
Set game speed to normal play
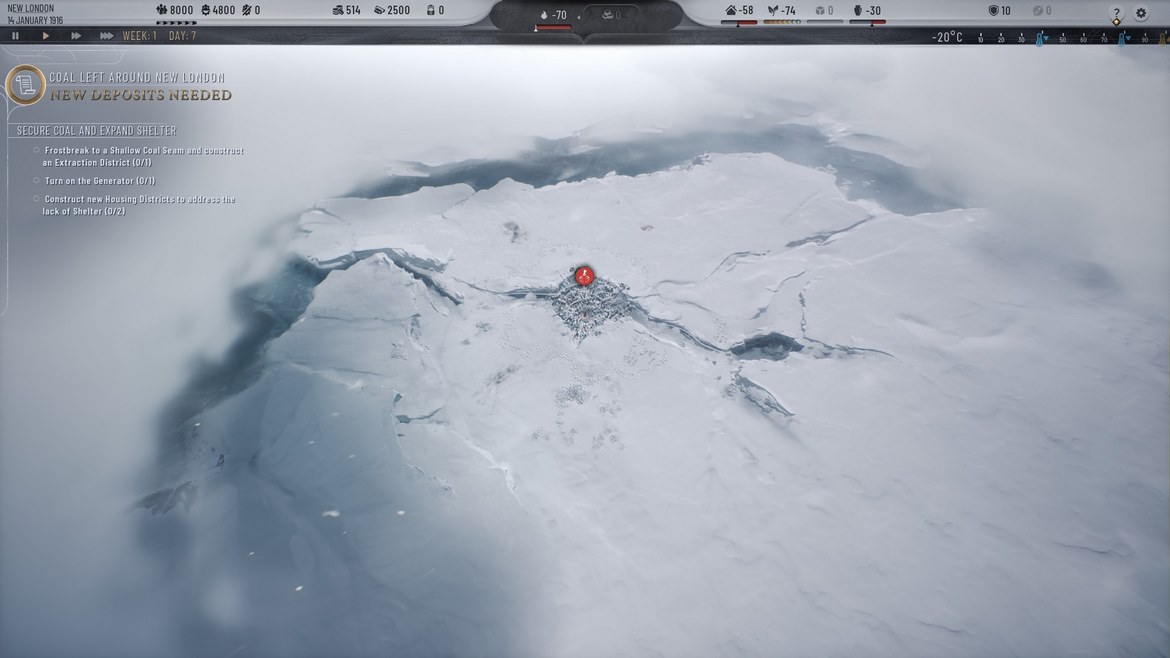coord(46,35)
